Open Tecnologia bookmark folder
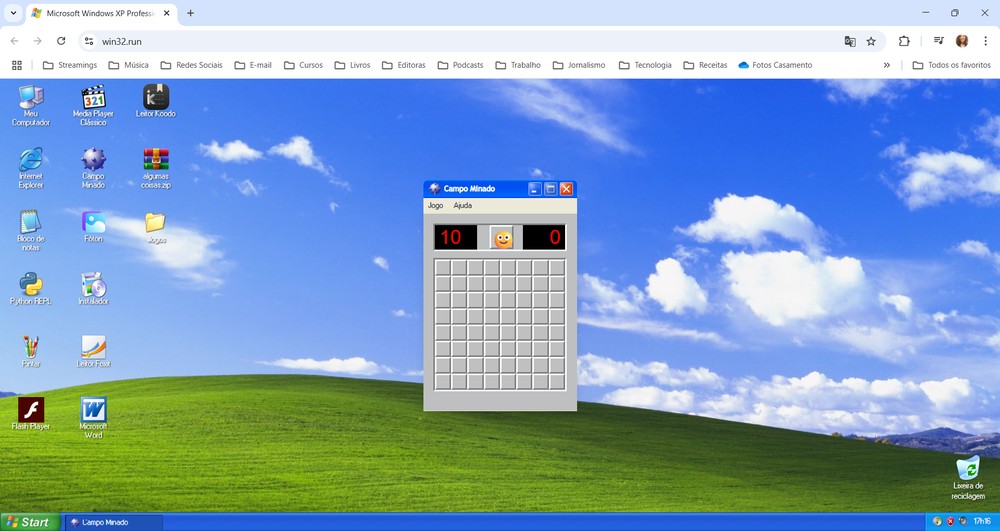1000x531 pixels. 645,65
